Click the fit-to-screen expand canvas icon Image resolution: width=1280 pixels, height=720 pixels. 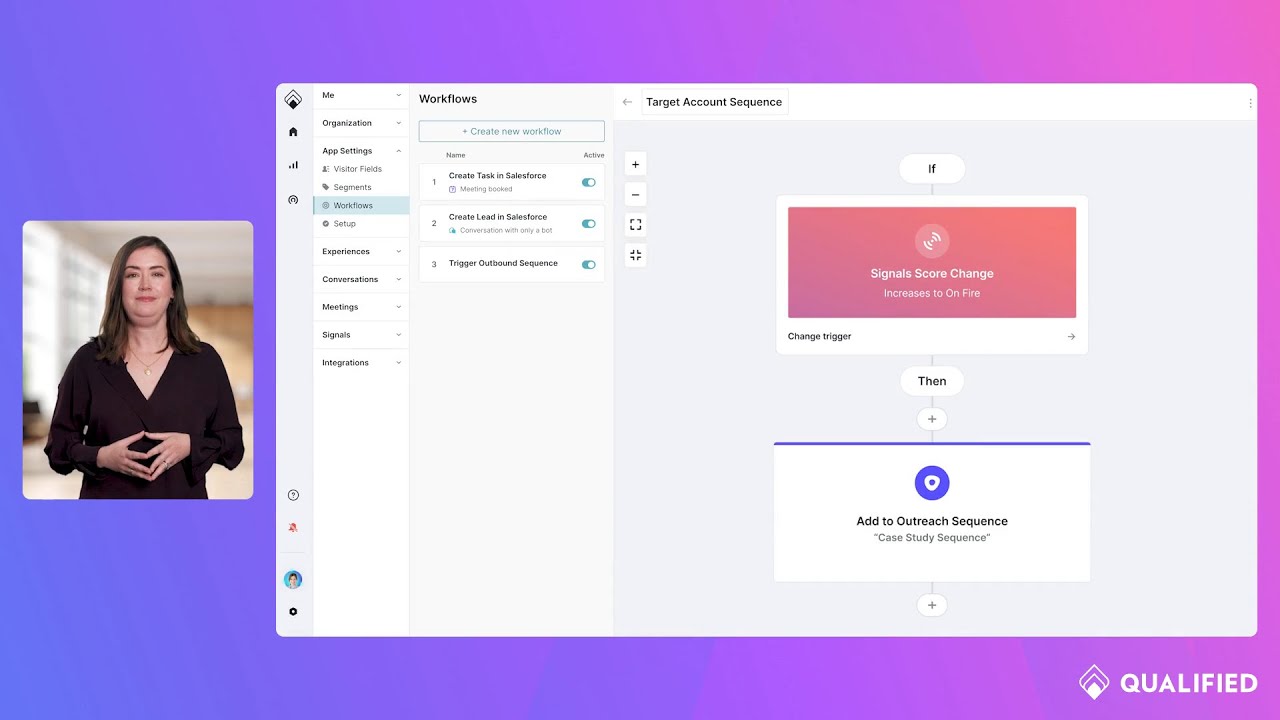pos(635,225)
